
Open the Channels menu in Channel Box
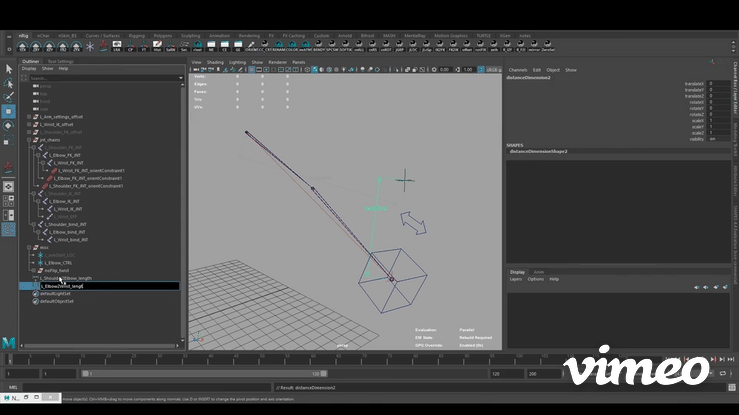[517, 70]
